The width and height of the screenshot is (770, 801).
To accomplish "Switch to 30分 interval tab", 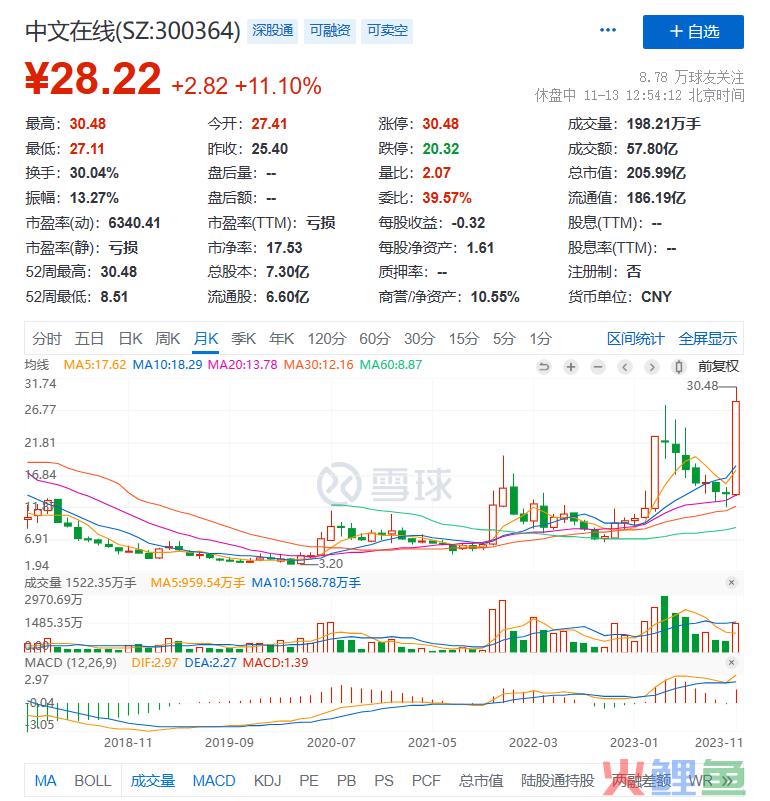I will (x=419, y=339).
